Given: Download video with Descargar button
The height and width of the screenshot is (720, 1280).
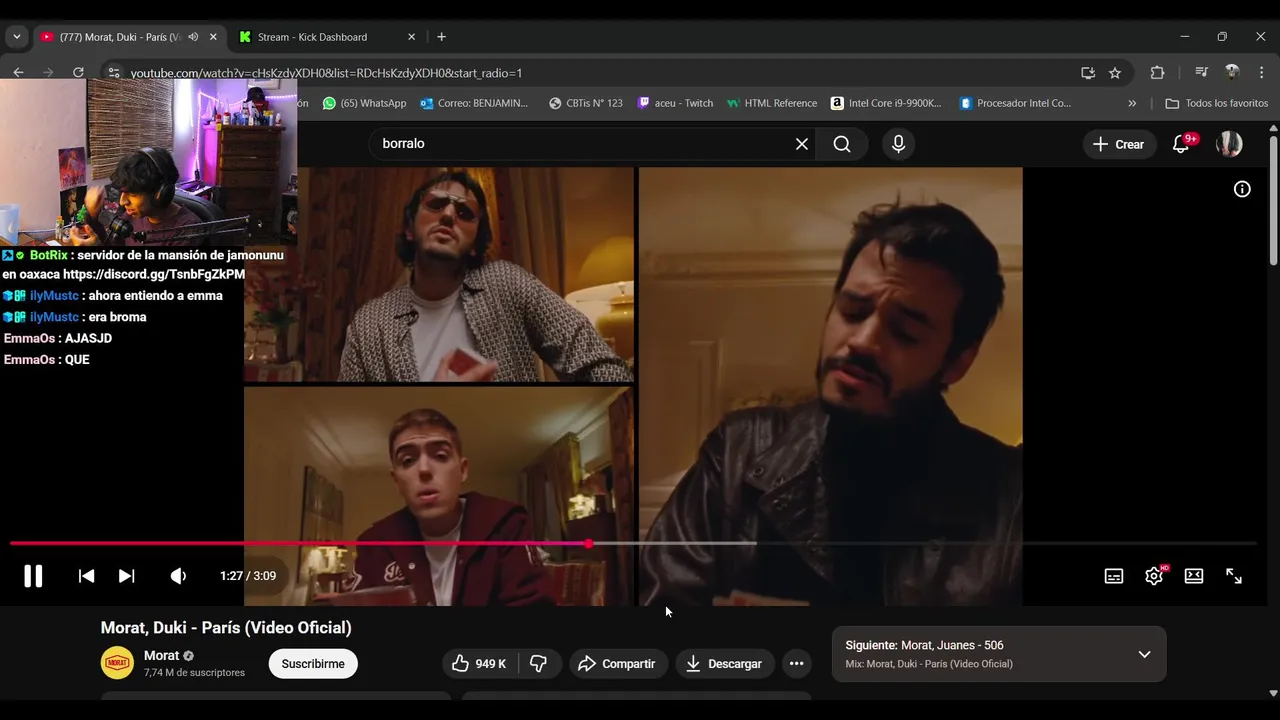Looking at the screenshot, I should (x=724, y=664).
